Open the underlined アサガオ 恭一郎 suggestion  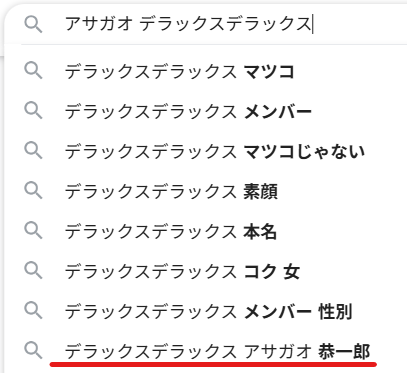point(205,351)
